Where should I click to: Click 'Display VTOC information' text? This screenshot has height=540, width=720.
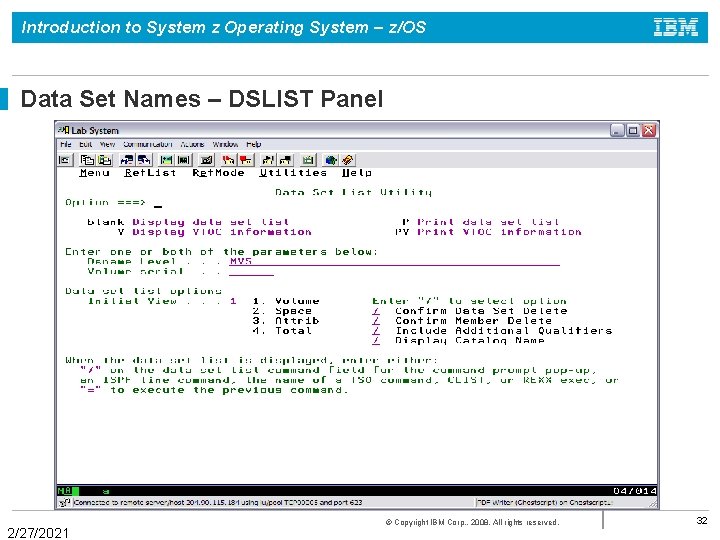click(x=222, y=232)
